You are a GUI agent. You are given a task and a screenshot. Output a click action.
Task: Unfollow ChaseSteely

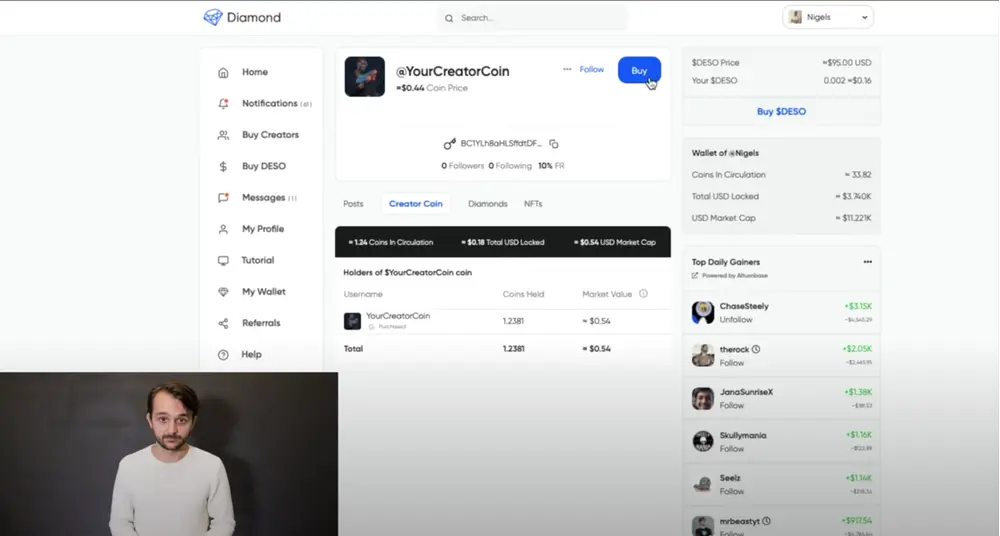click(x=736, y=320)
